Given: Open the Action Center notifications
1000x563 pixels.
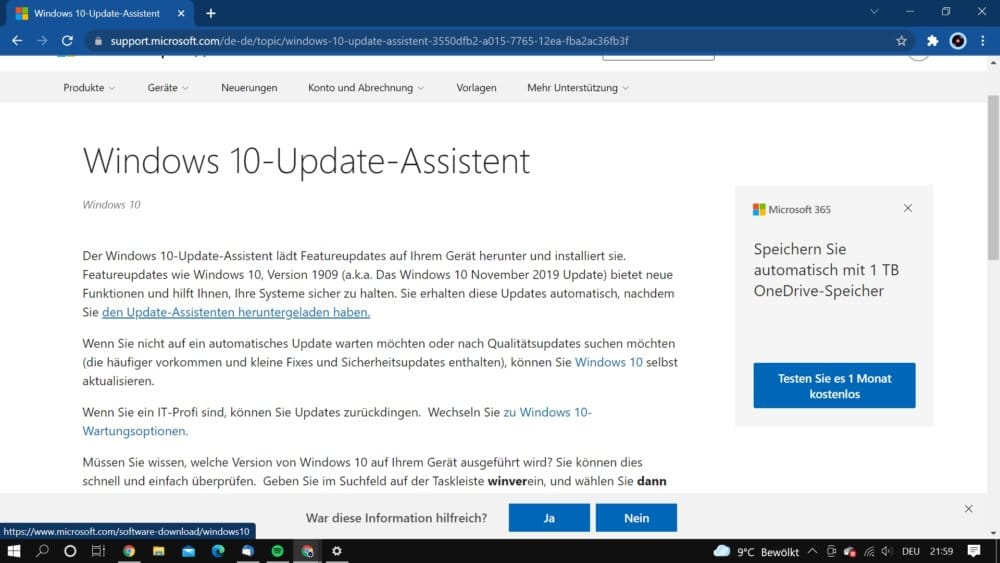Looking at the screenshot, I should 974,551.
